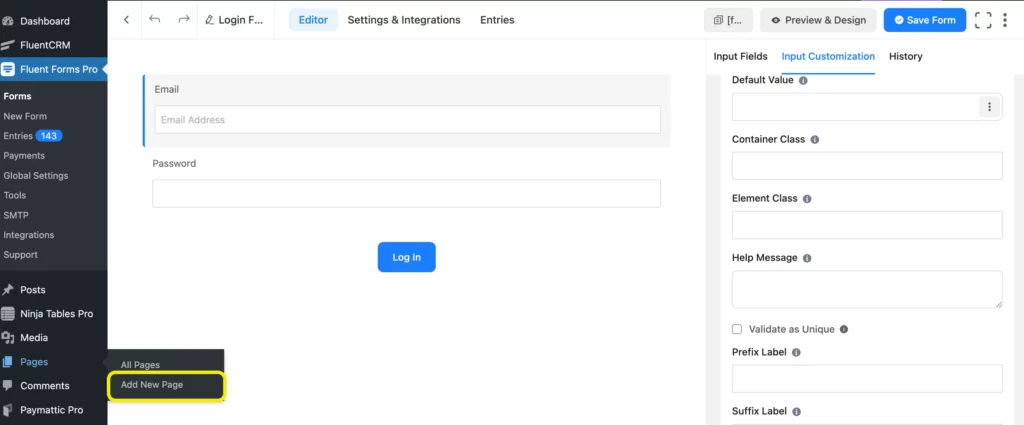Select the Input Customization tab

pyautogui.click(x=828, y=56)
